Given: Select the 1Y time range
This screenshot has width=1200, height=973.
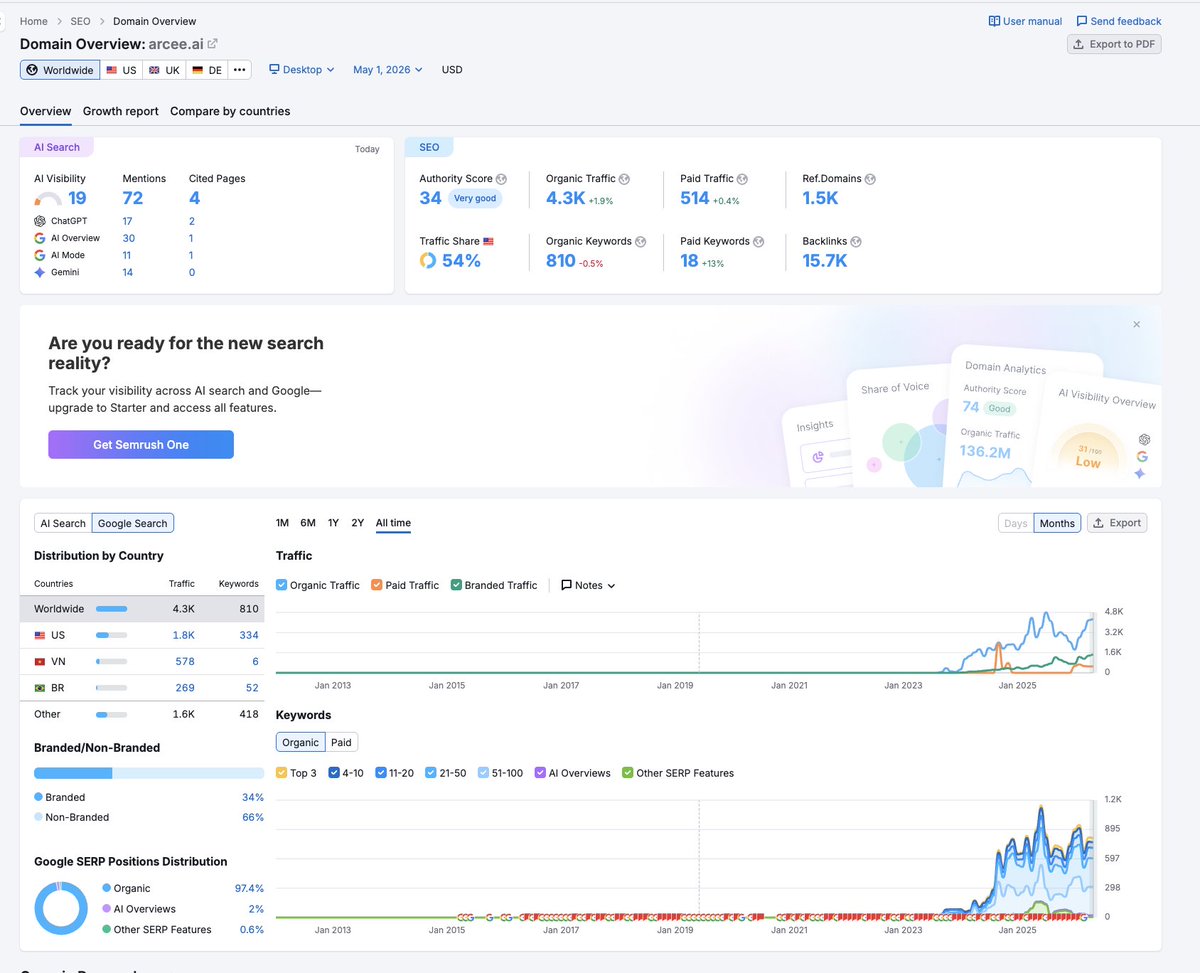Looking at the screenshot, I should (333, 523).
